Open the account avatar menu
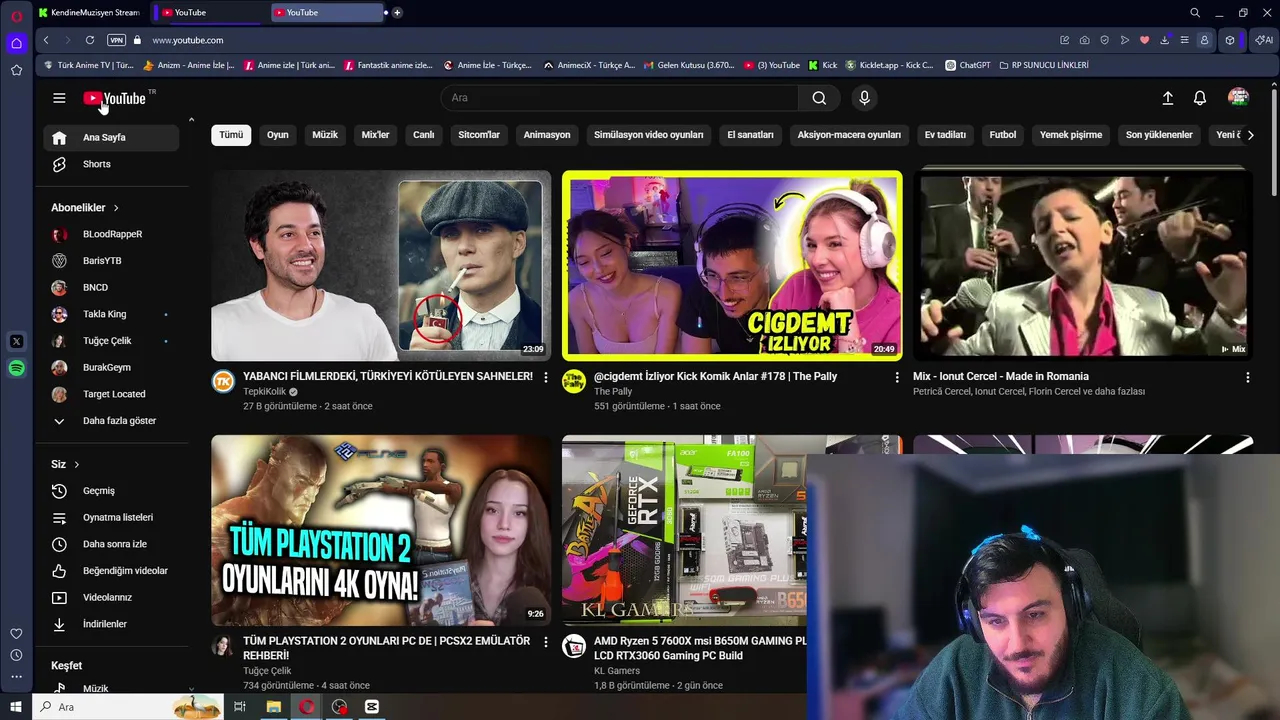Viewport: 1280px width, 720px height. click(x=1238, y=98)
